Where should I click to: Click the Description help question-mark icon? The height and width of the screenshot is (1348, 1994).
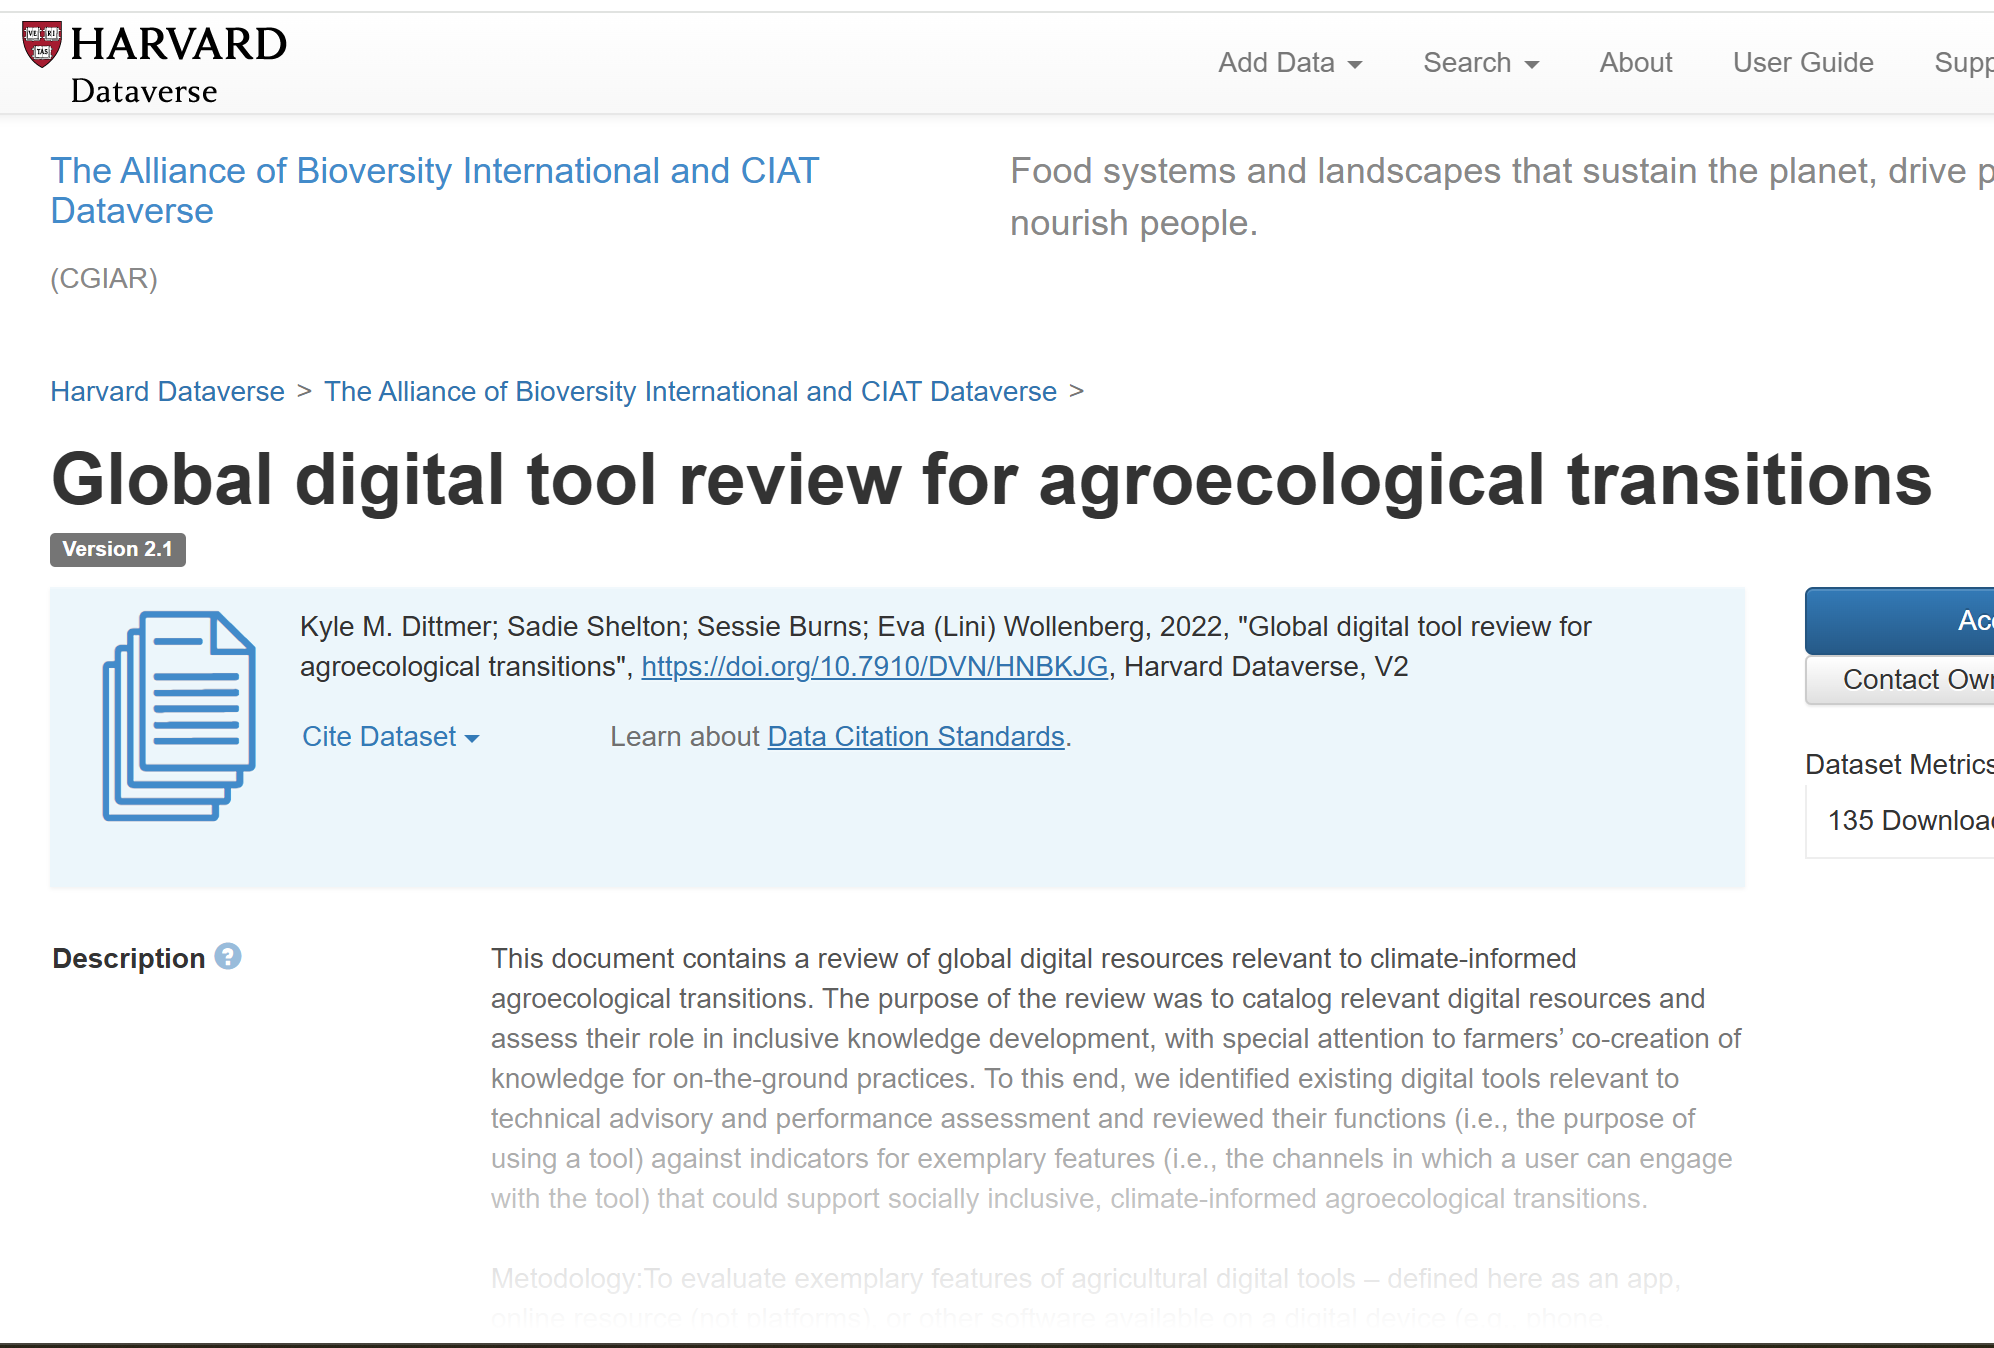[228, 957]
